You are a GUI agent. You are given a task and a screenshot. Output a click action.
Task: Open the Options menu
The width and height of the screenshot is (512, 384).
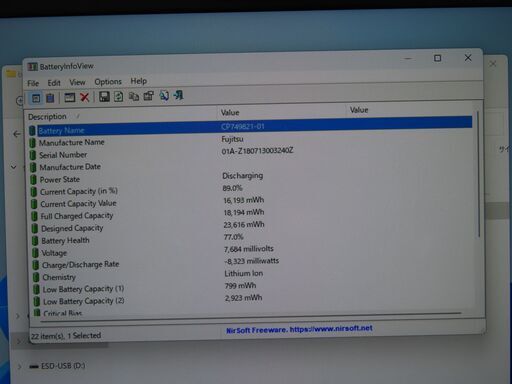point(108,82)
